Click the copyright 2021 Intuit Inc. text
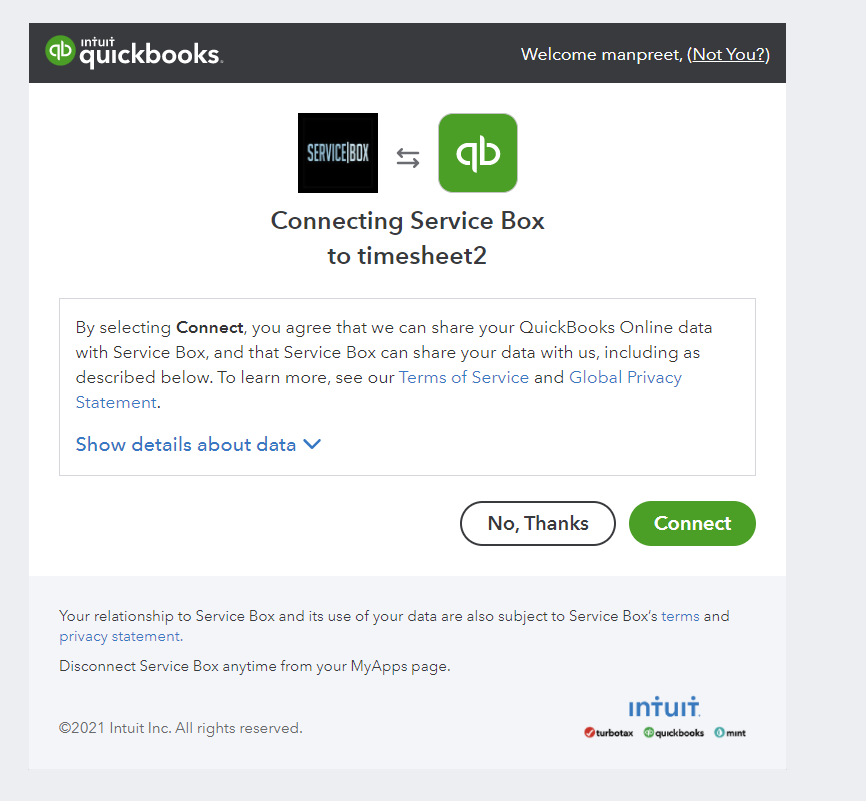The width and height of the screenshot is (866, 801). point(181,728)
